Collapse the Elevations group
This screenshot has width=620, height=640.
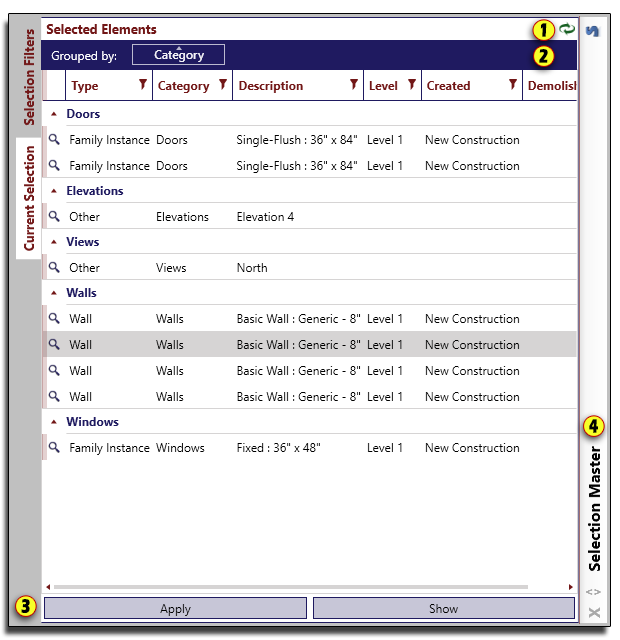point(54,191)
